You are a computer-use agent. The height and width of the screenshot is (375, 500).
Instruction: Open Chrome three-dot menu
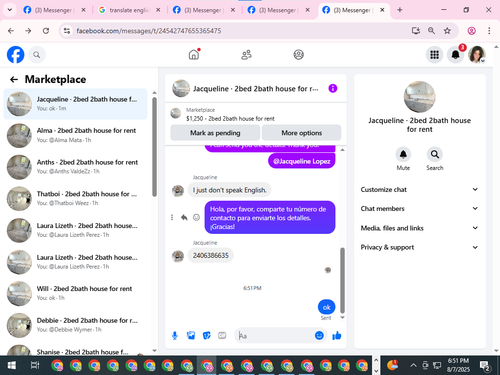489,31
